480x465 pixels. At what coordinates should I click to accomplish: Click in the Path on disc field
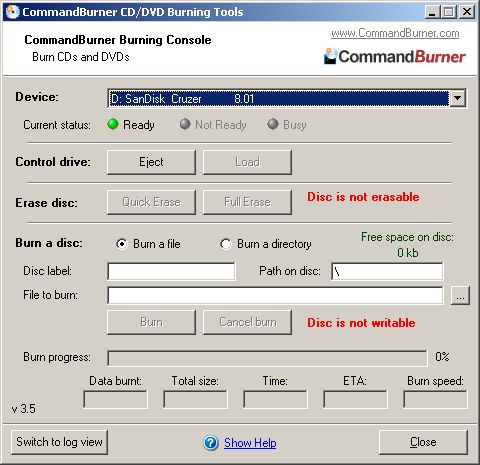[387, 271]
